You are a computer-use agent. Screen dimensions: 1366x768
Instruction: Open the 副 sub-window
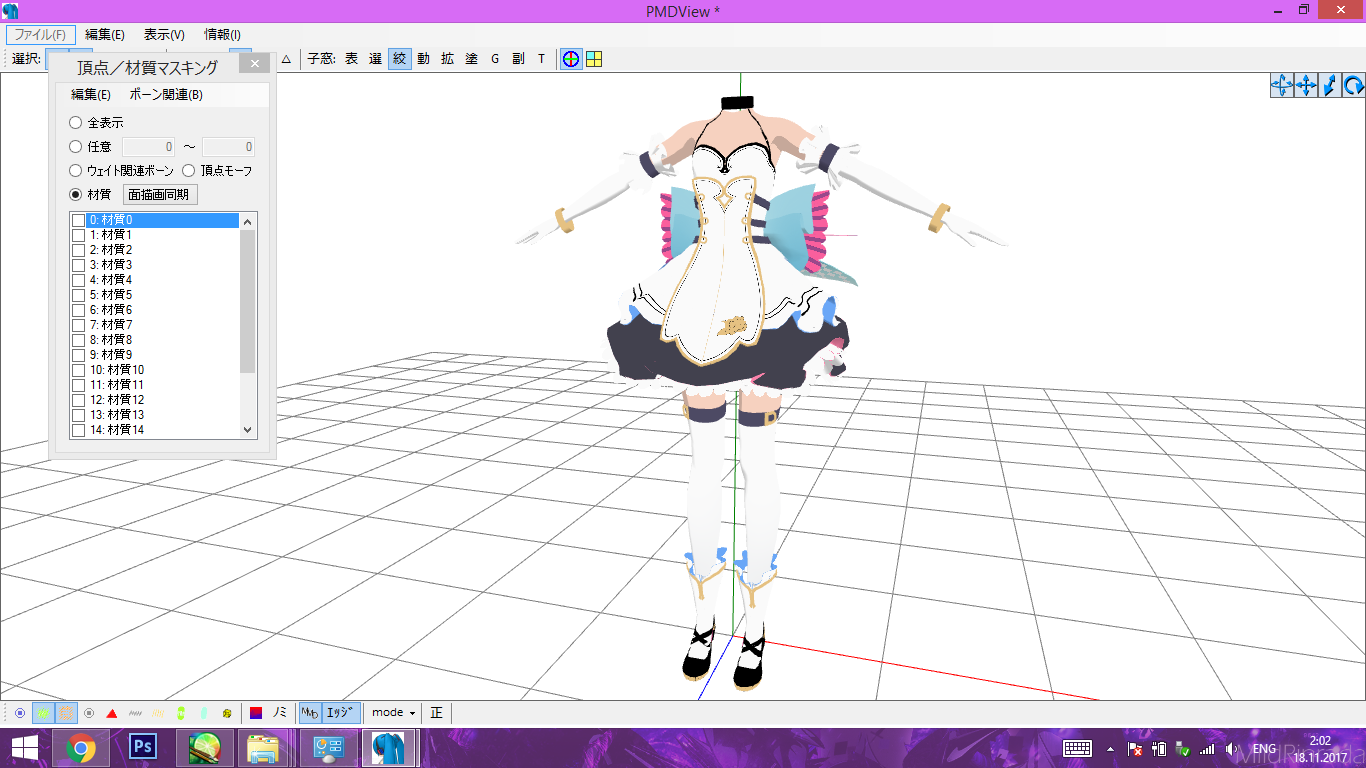518,59
